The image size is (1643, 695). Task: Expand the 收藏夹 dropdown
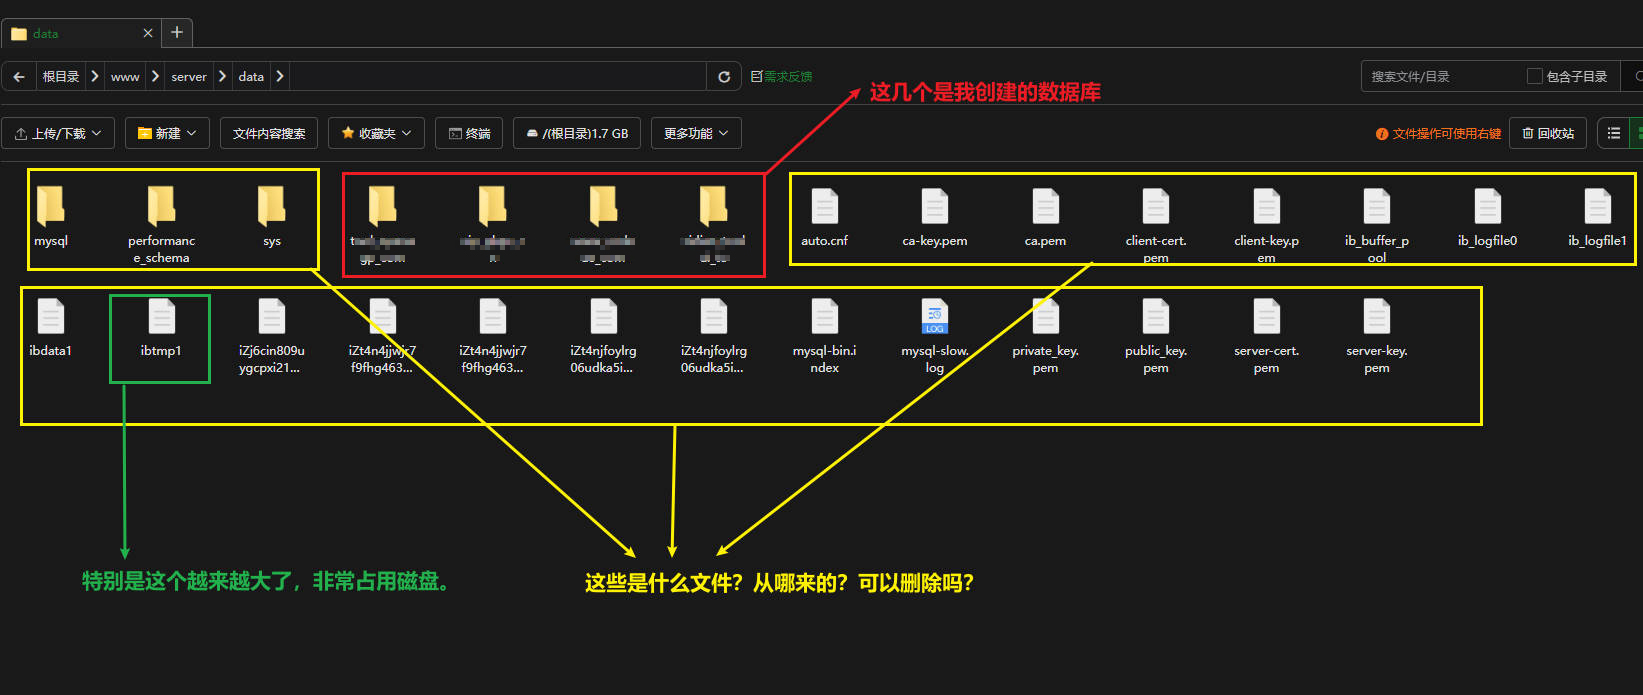point(376,133)
